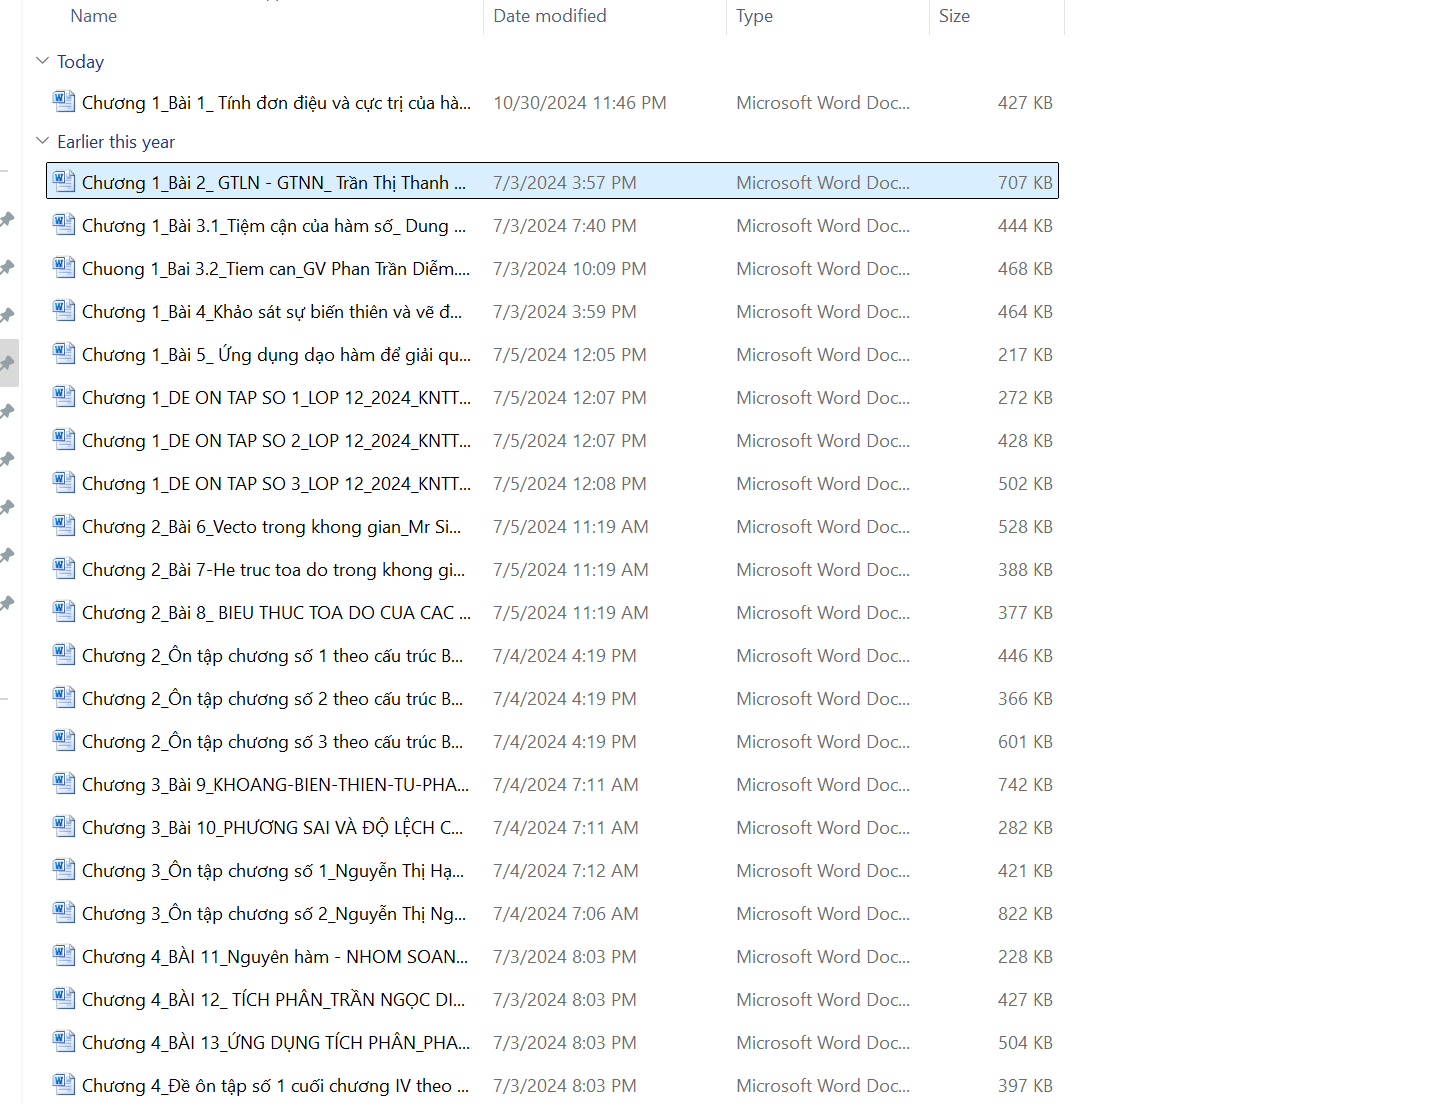Click date cell 10/30/2024 11:46 PM
The height and width of the screenshot is (1104, 1432).
(580, 103)
